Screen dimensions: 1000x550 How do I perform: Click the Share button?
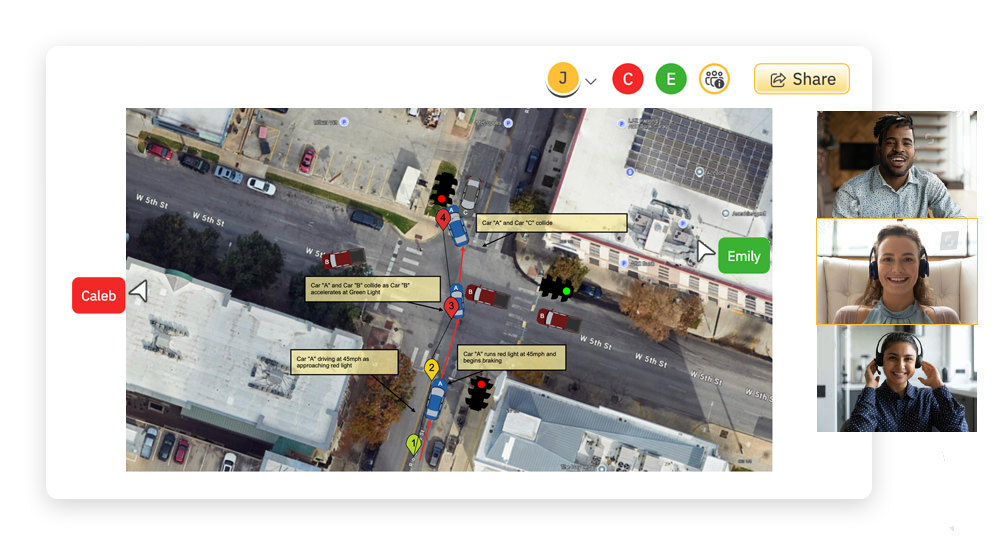[801, 79]
